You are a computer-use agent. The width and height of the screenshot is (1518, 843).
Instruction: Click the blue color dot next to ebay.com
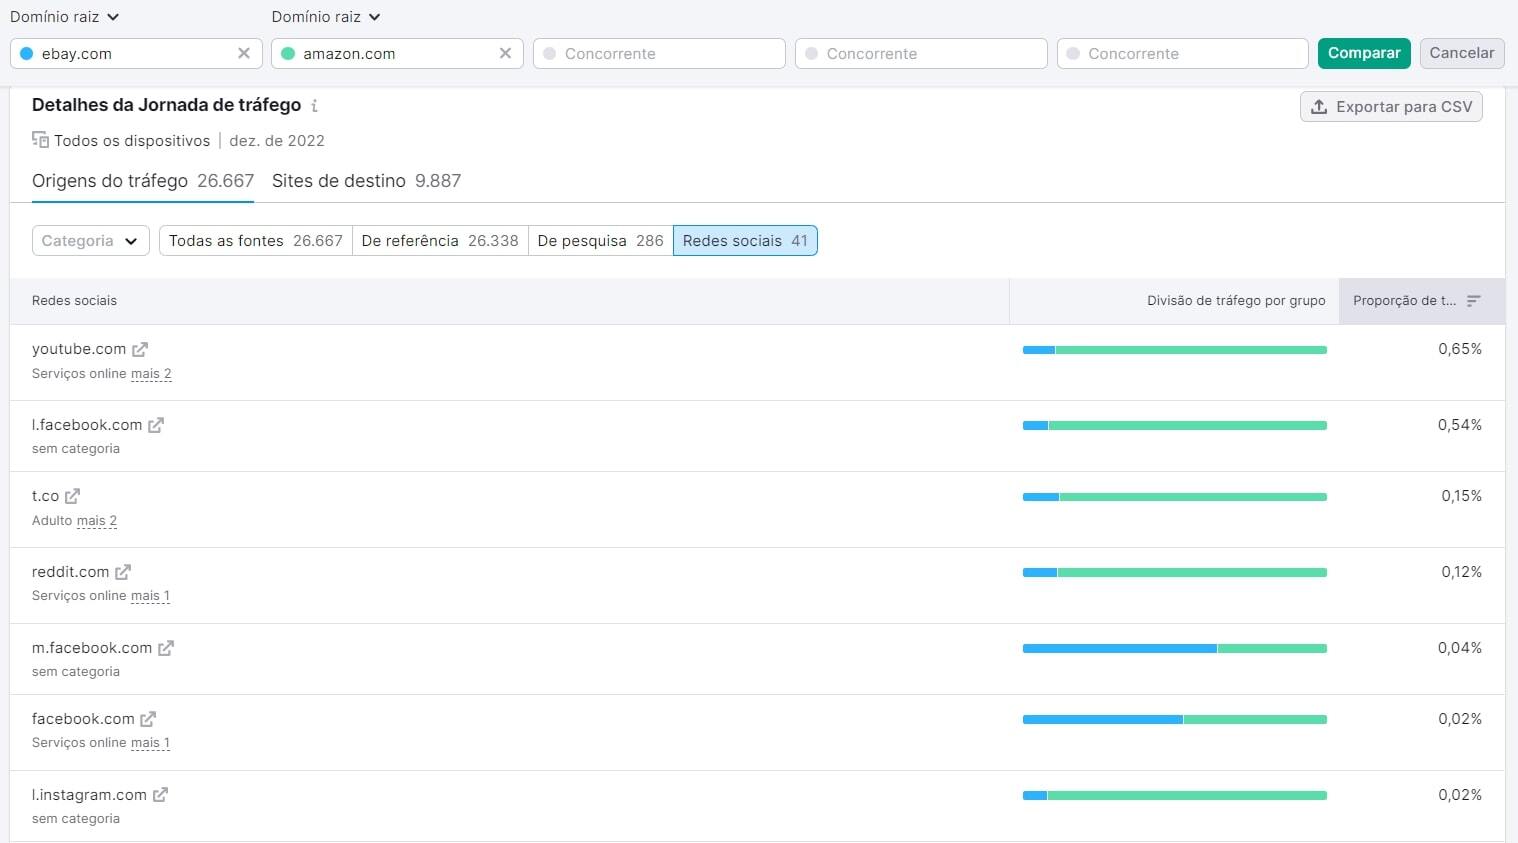pos(27,53)
